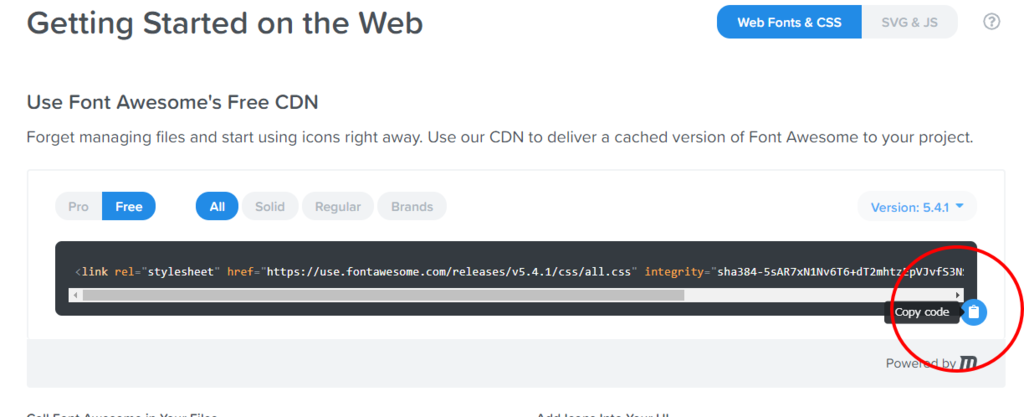
Task: Click the Powered by CDN logo
Action: pos(967,363)
